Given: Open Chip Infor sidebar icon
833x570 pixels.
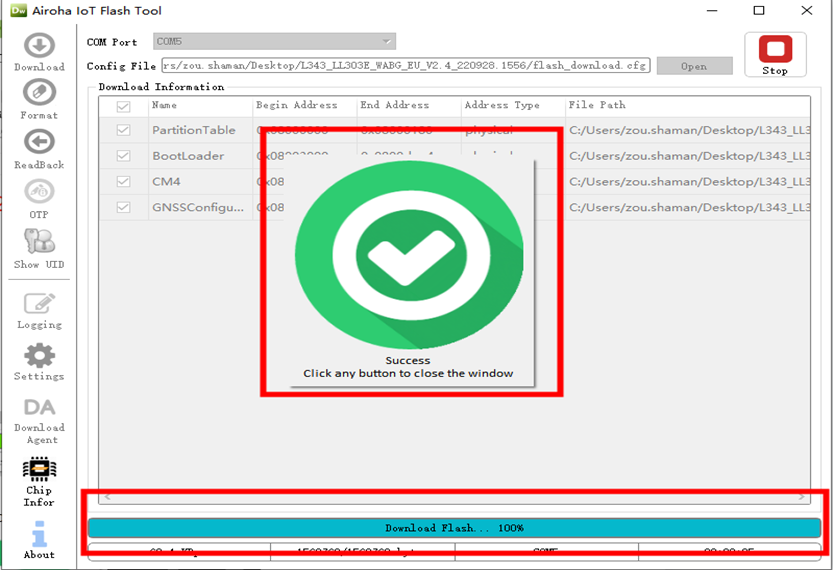Looking at the screenshot, I should pos(39,469).
